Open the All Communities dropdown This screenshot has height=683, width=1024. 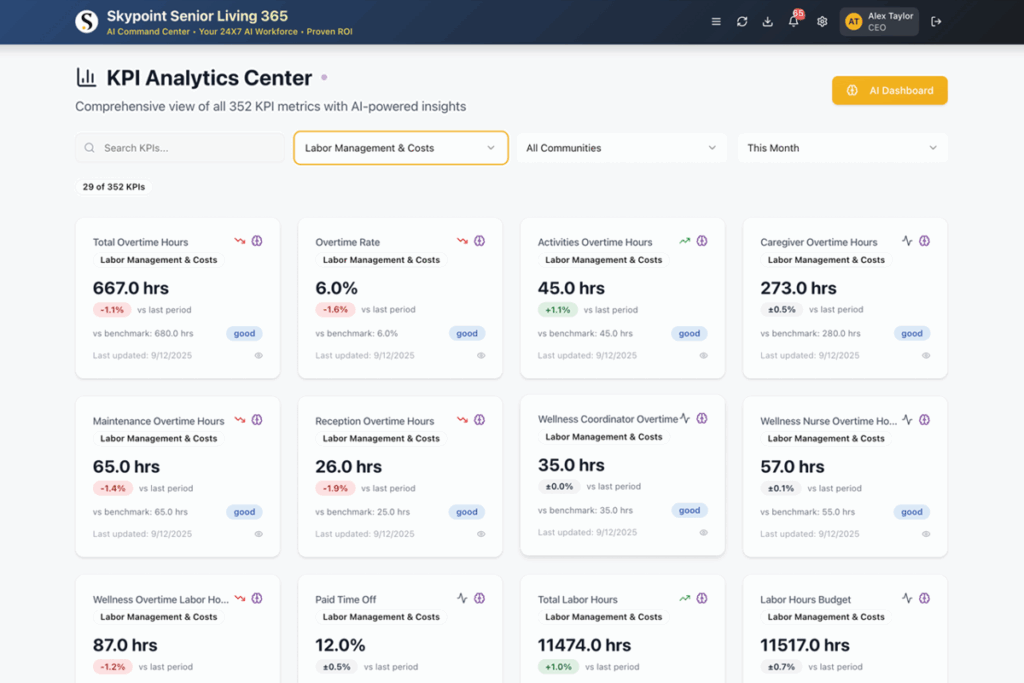pos(622,148)
